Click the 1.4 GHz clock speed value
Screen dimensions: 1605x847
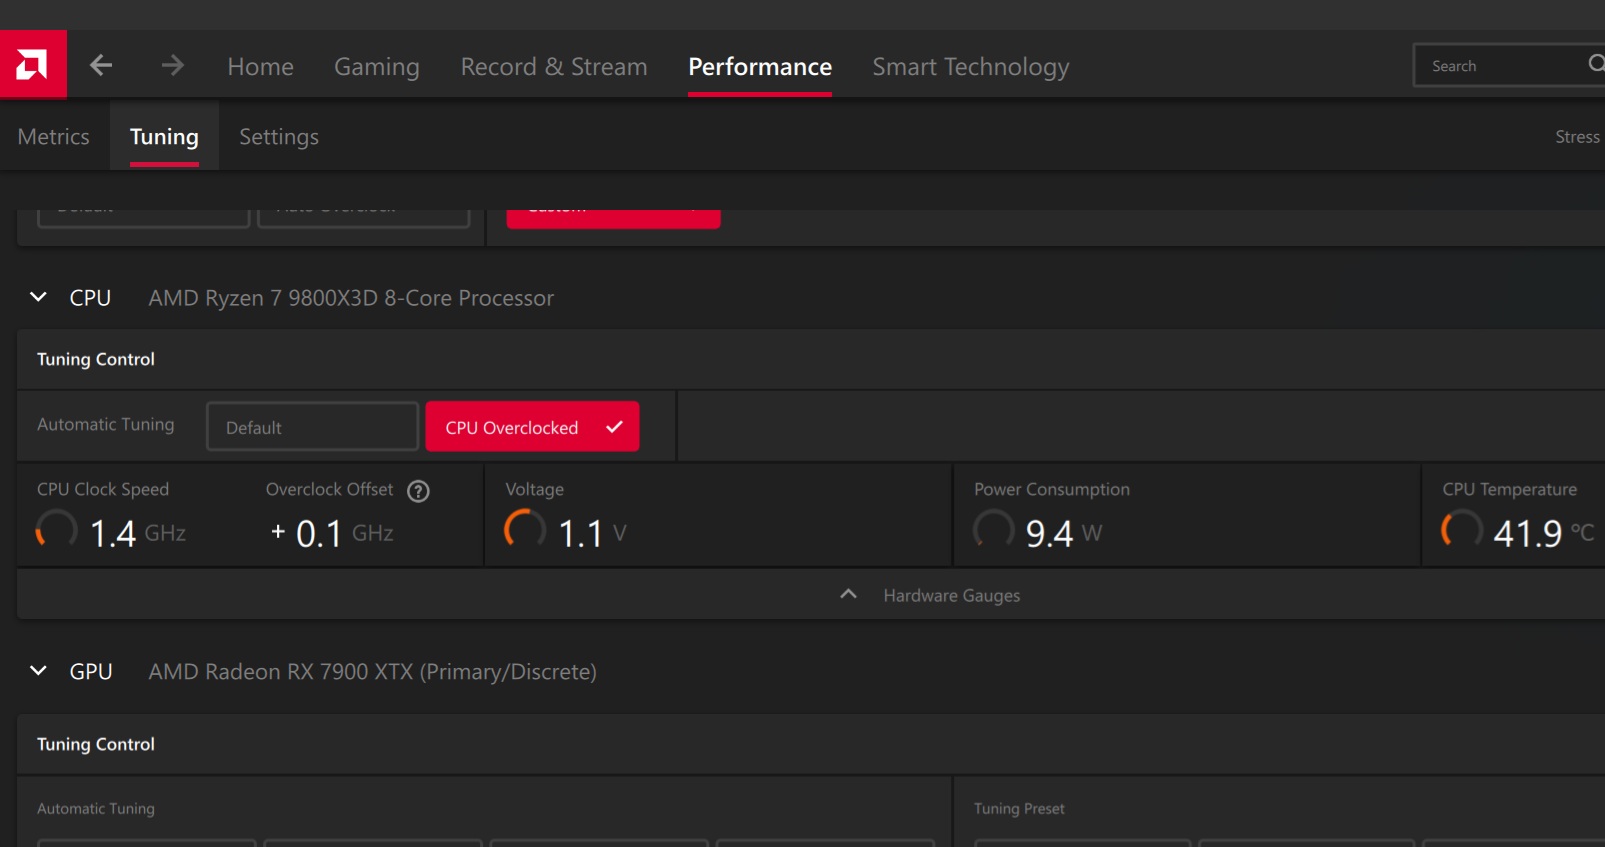pyautogui.click(x=138, y=533)
